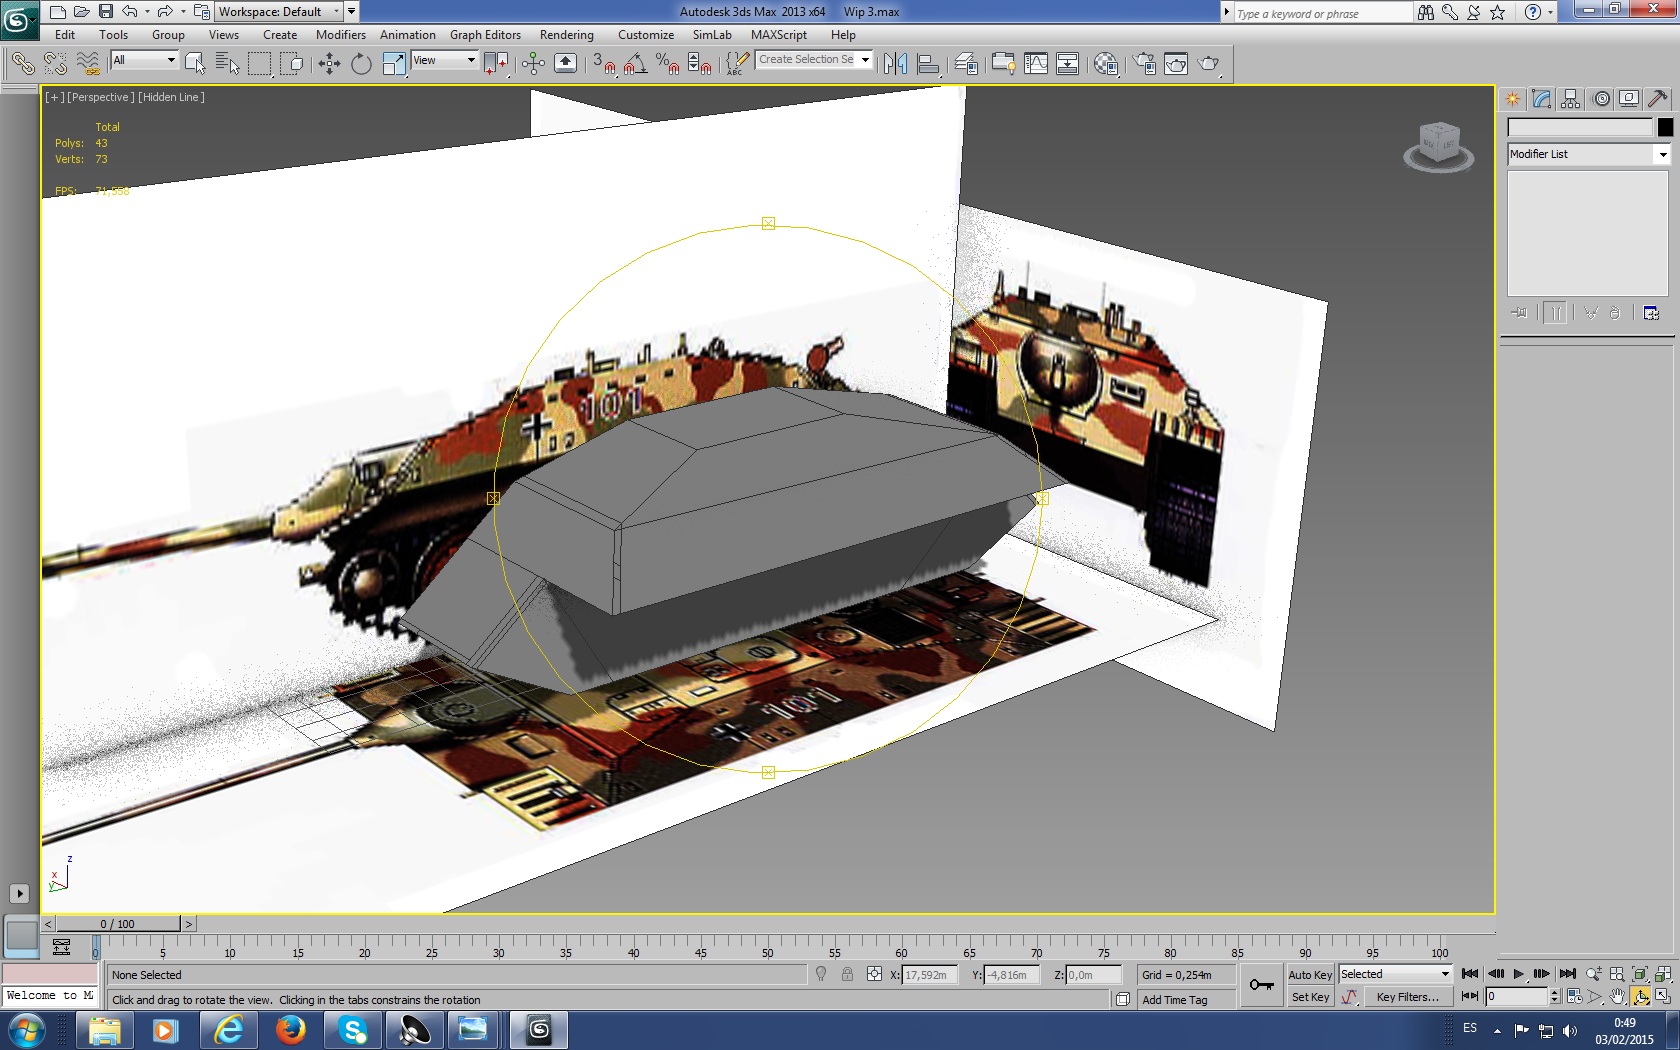Viewport: 1680px width, 1050px height.
Task: Toggle Absolute/Offset transform type-in mode
Action: coord(874,974)
